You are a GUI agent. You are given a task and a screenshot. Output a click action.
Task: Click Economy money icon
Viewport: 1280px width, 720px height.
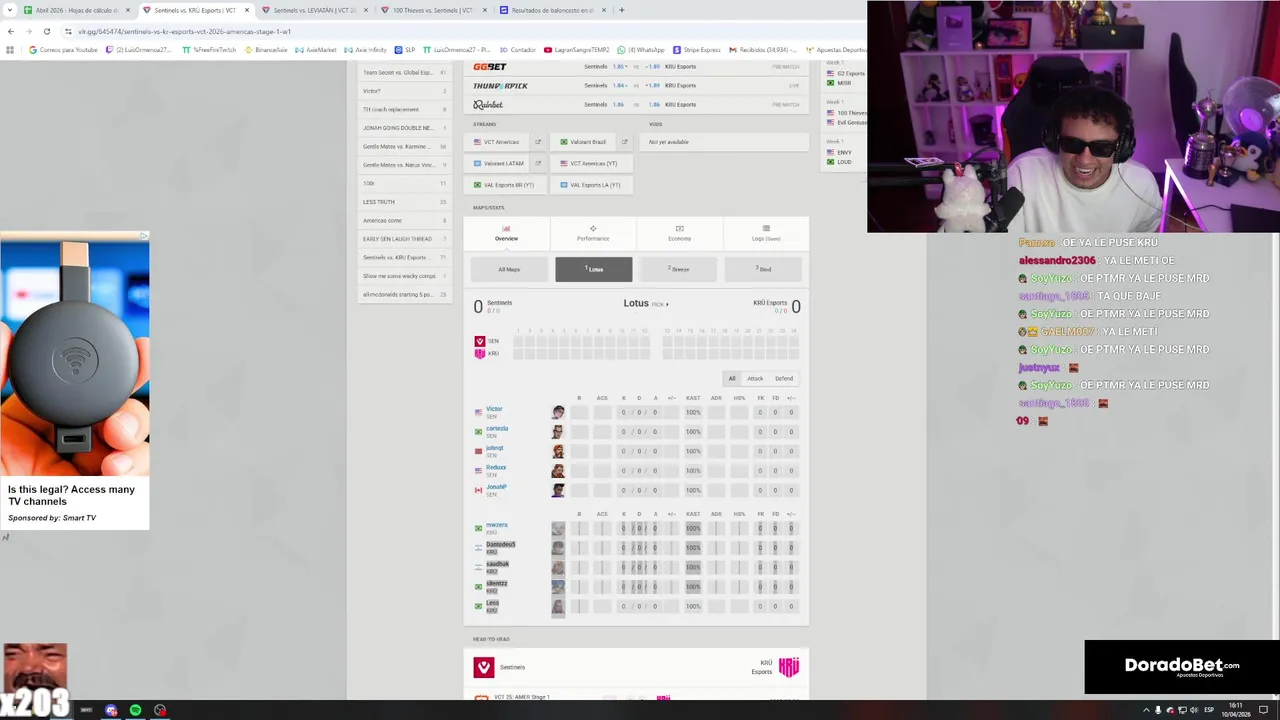(680, 229)
